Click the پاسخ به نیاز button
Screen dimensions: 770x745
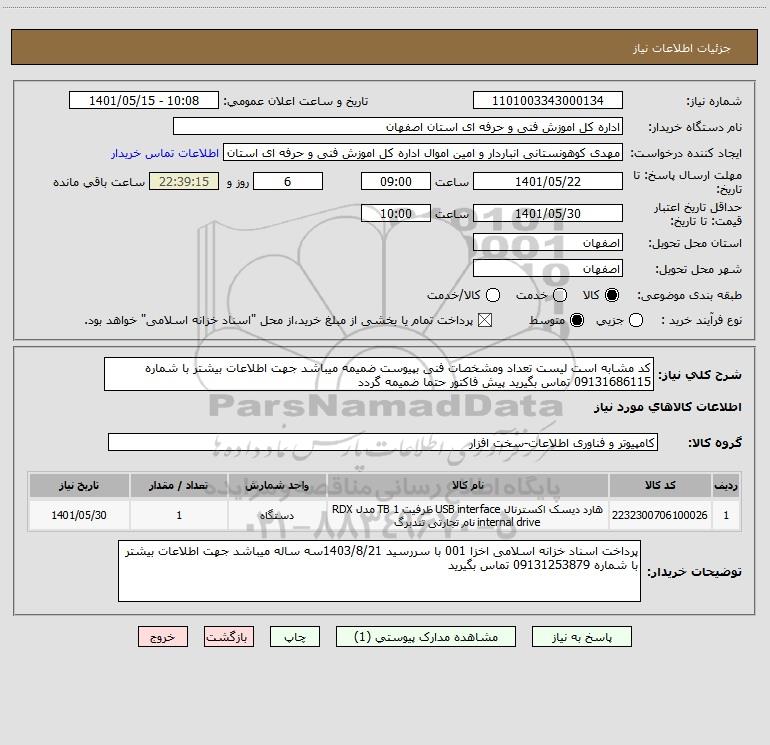[x=582, y=637]
